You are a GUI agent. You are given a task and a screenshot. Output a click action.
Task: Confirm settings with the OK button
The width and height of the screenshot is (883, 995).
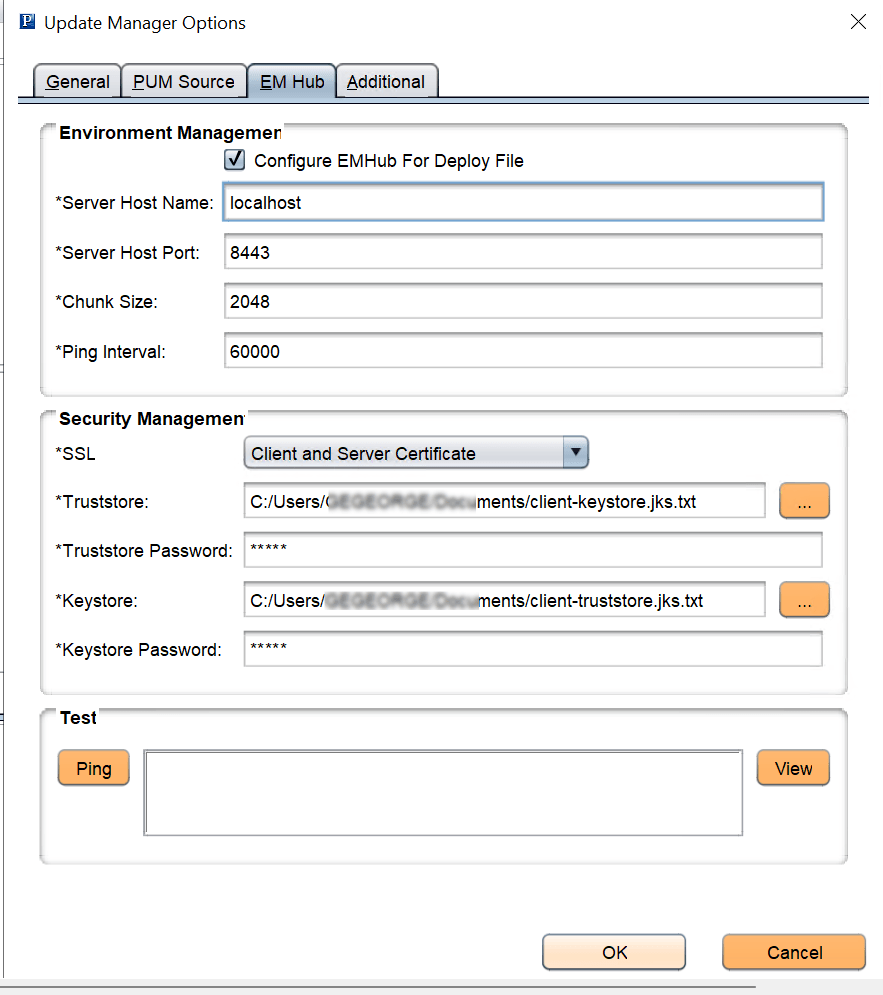pyautogui.click(x=613, y=952)
